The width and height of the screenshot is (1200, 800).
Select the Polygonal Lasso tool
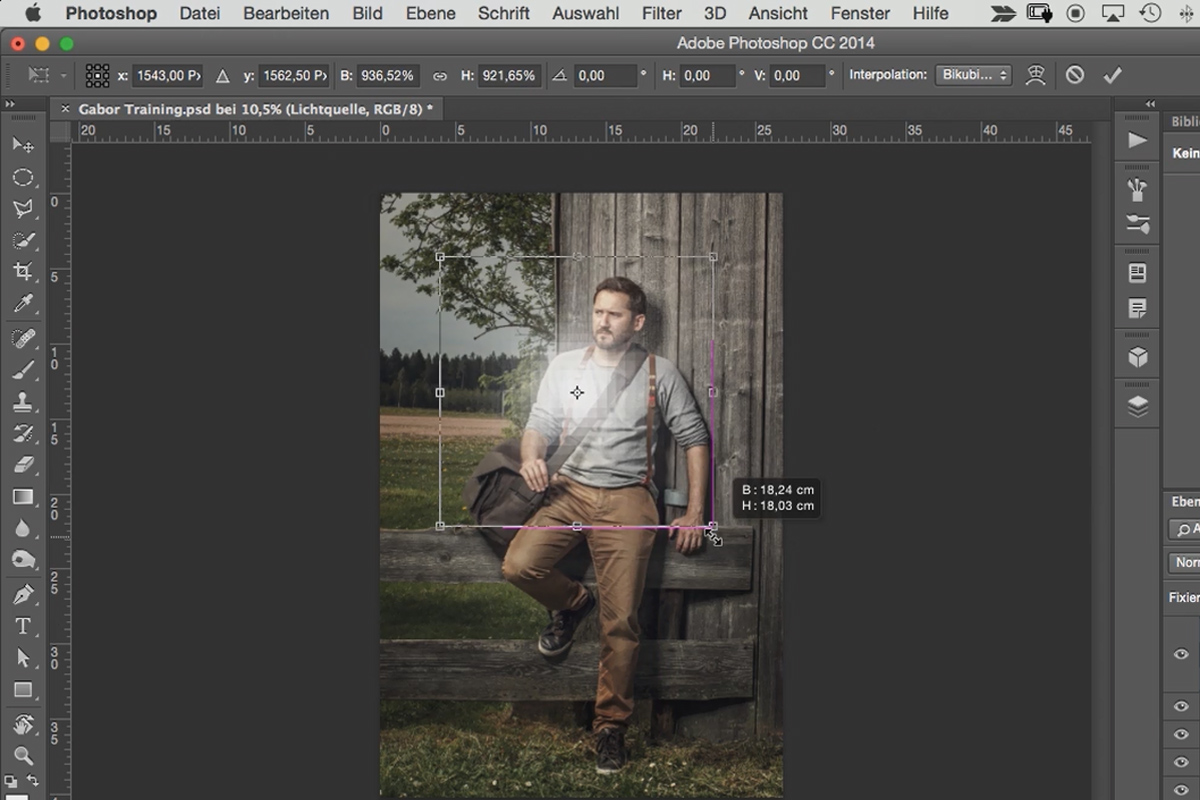coord(23,209)
